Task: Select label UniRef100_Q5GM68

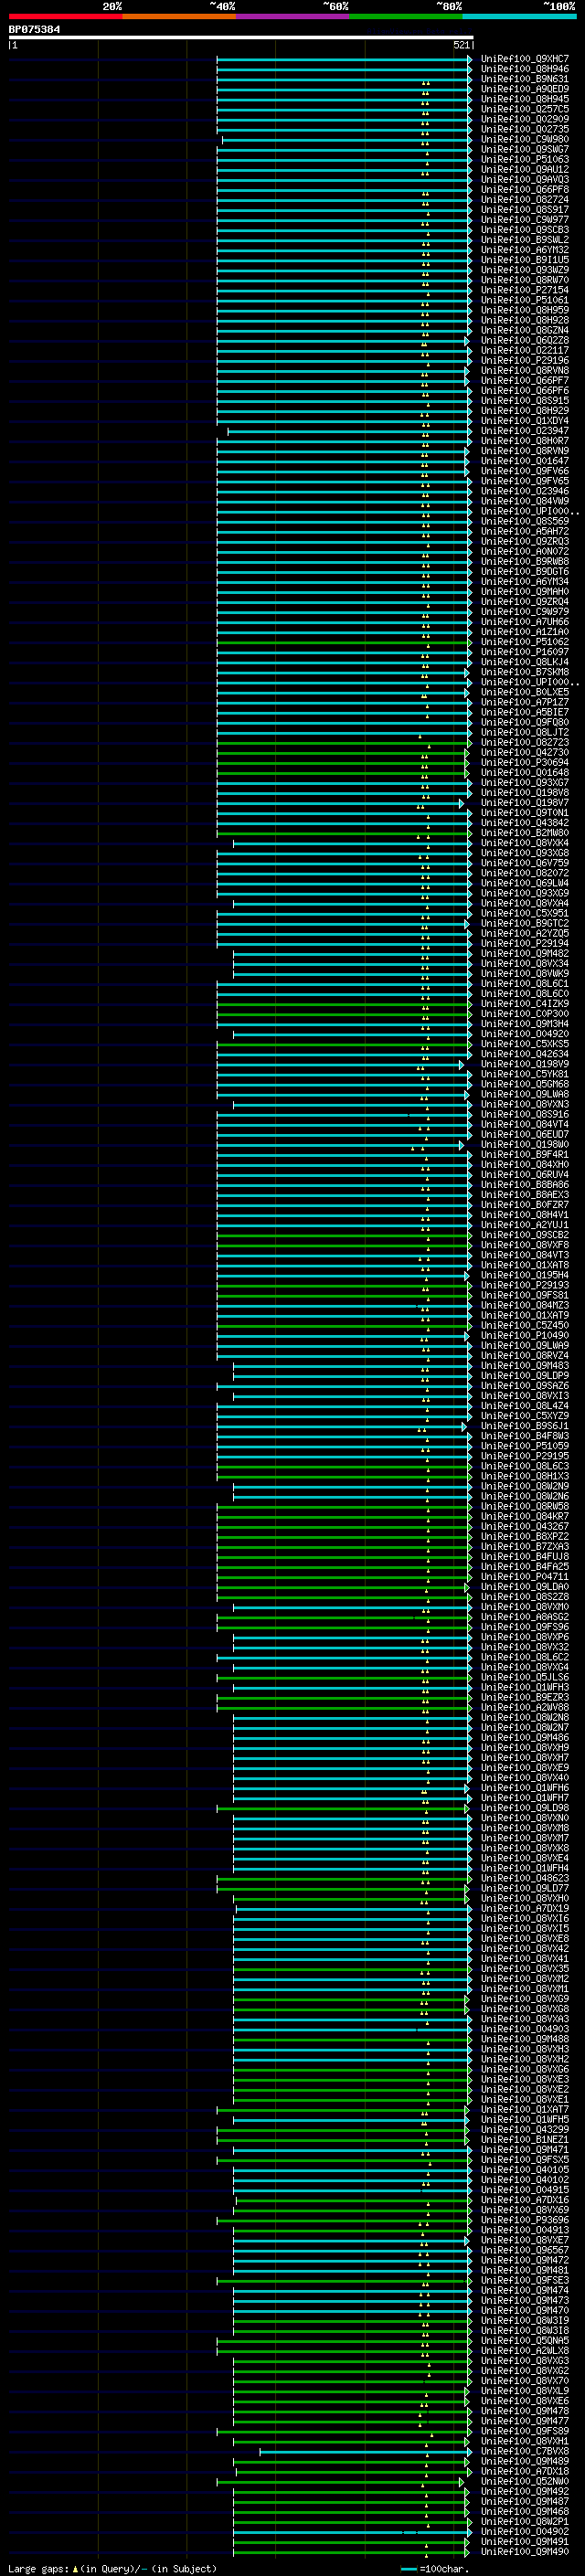Action: coord(525,1085)
